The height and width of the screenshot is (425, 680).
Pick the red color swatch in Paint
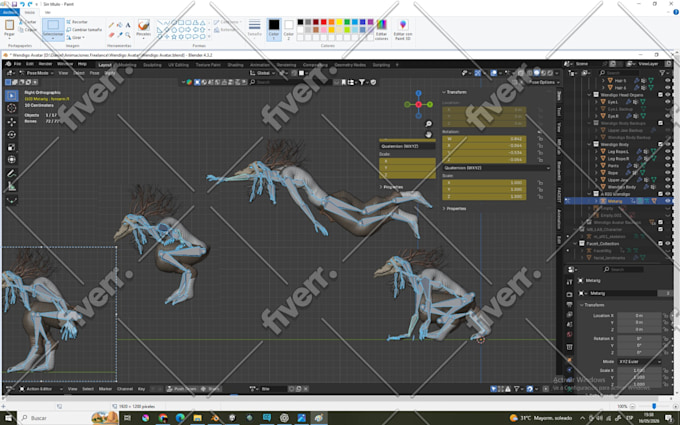point(324,22)
